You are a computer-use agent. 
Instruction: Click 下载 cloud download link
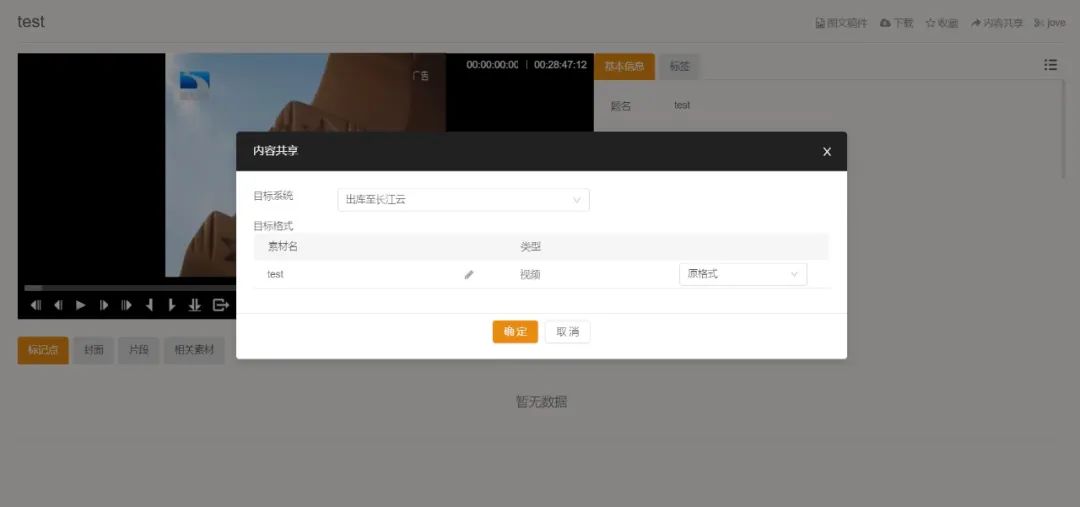896,23
